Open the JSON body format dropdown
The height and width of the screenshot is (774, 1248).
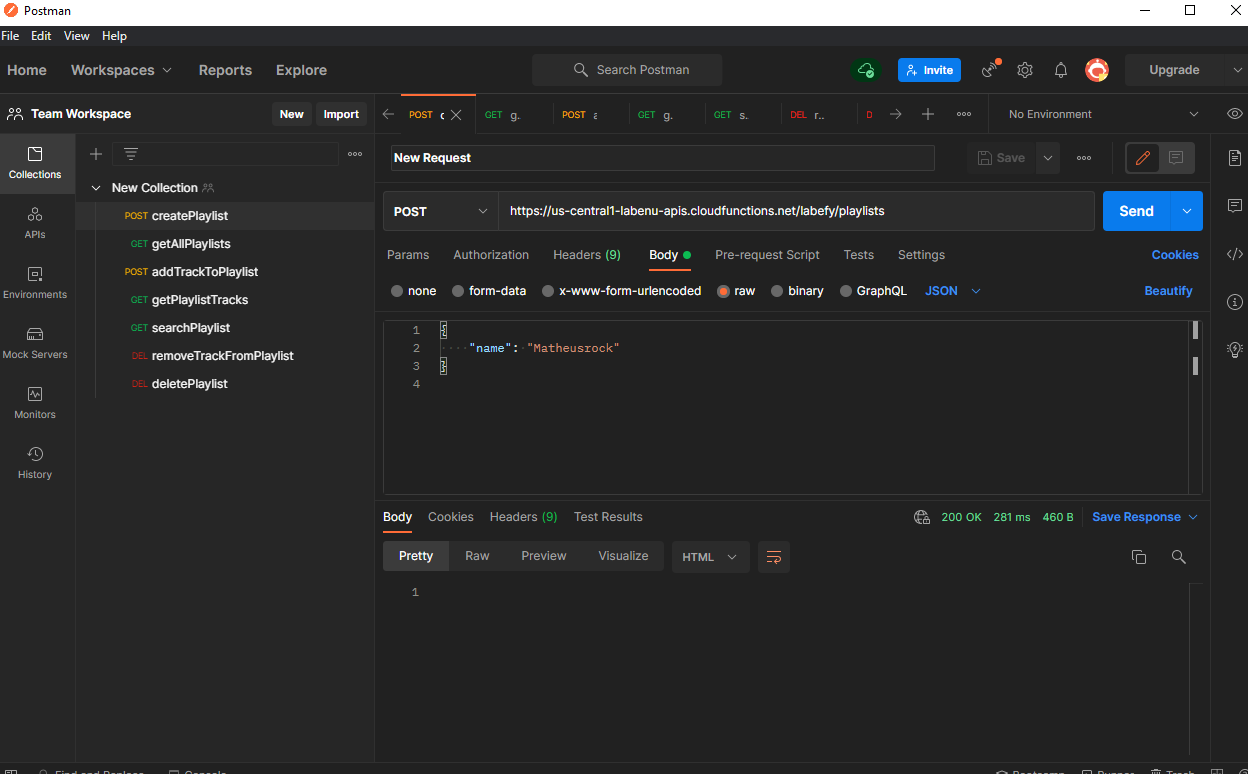tap(953, 291)
